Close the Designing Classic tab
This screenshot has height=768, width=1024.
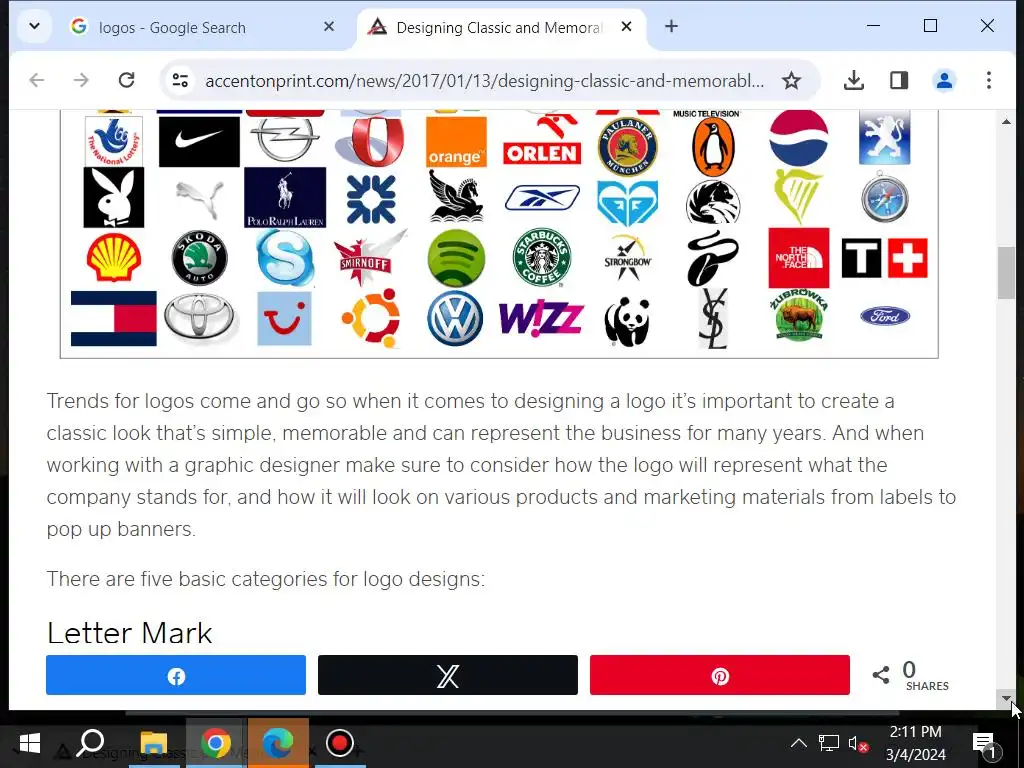point(626,26)
